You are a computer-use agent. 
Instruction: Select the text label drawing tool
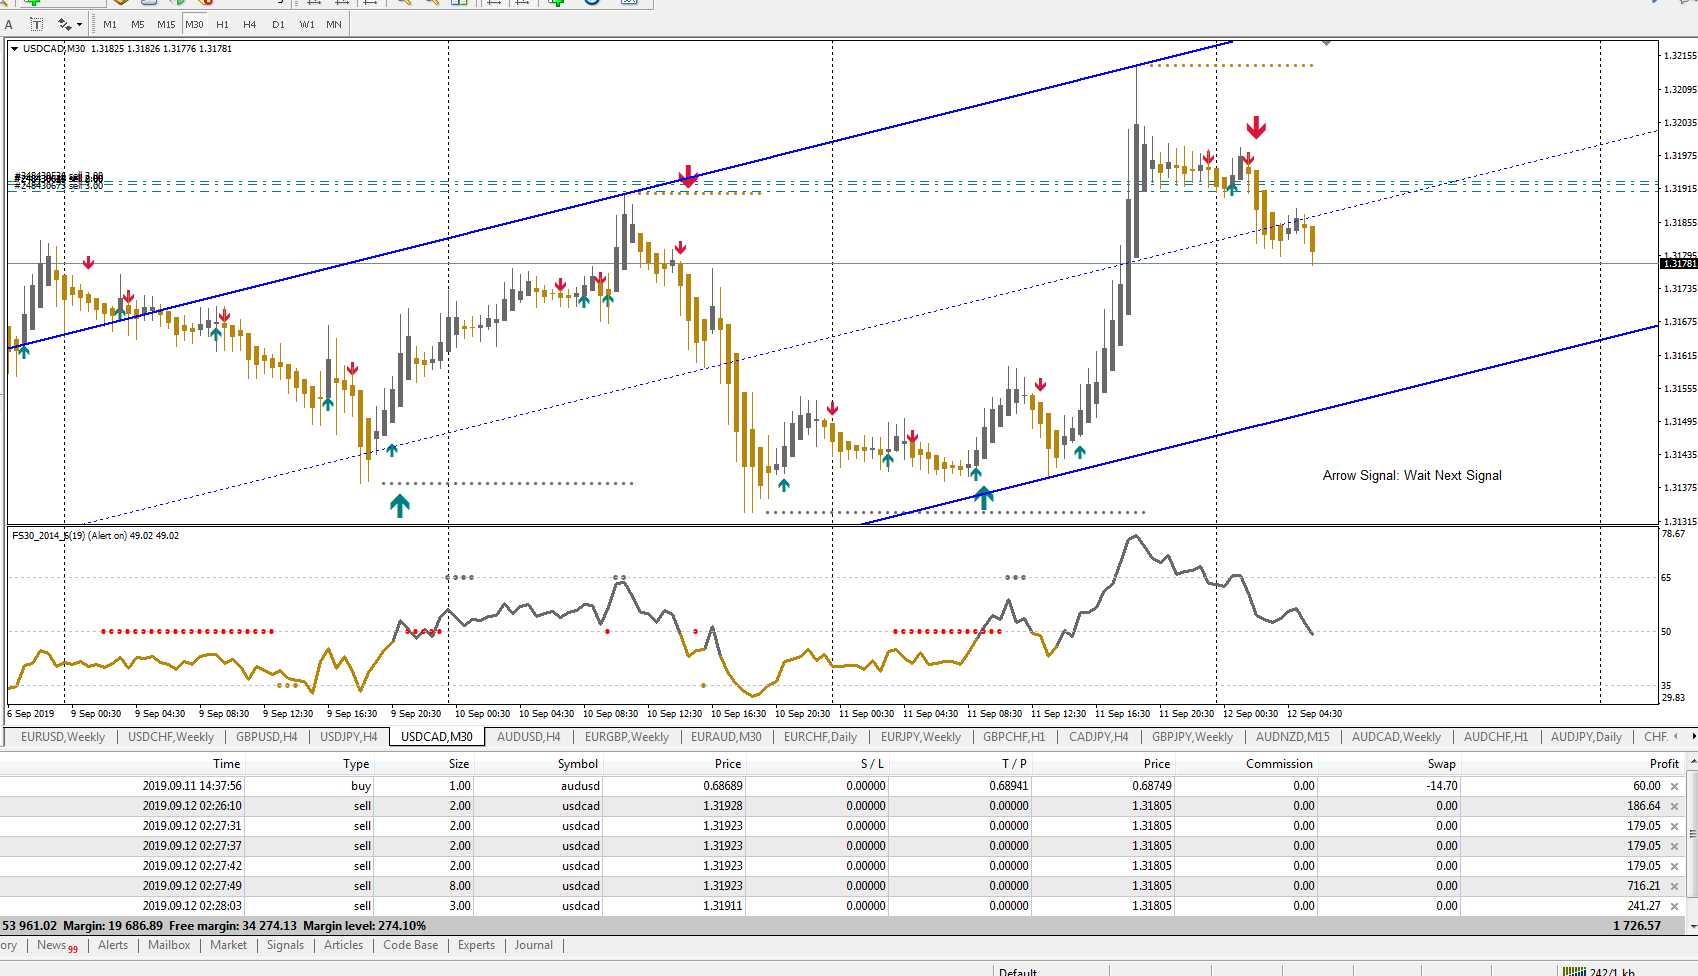click(37, 24)
